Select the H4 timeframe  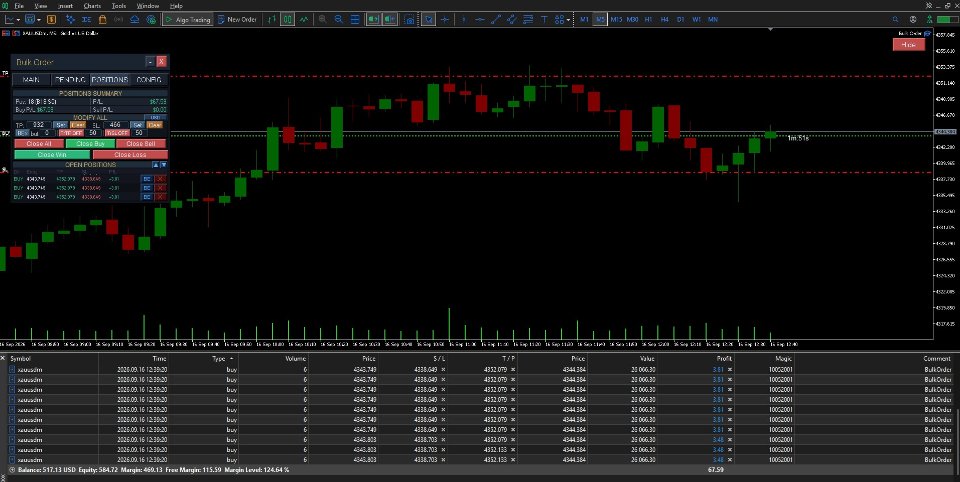coord(664,20)
